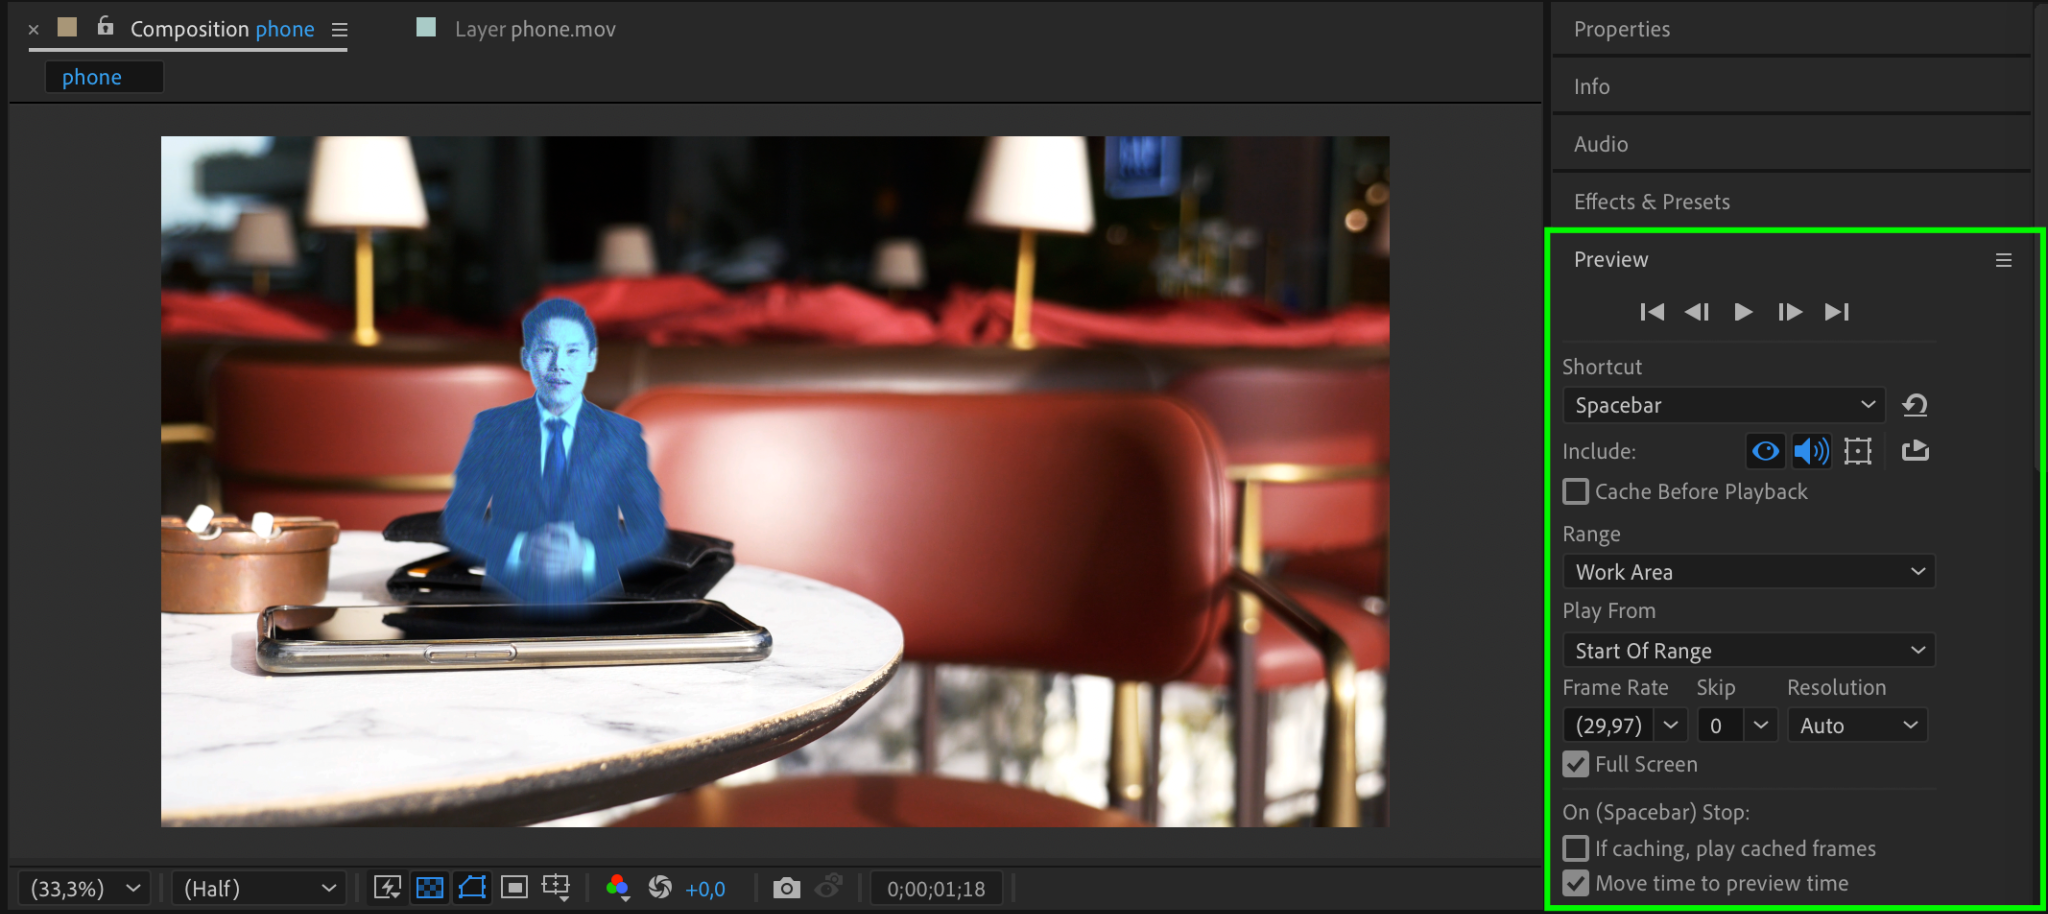Reset shortcut settings icon
2048x914 pixels.
click(1915, 405)
